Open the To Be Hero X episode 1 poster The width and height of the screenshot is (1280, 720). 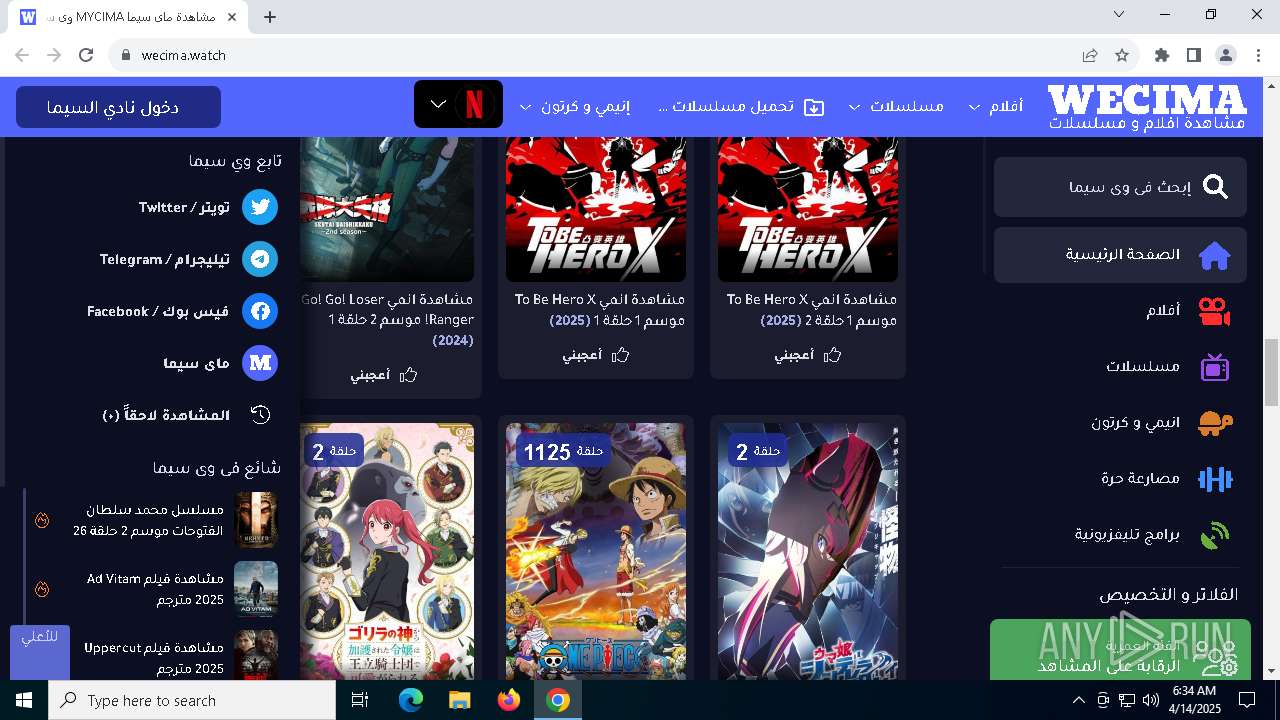596,210
